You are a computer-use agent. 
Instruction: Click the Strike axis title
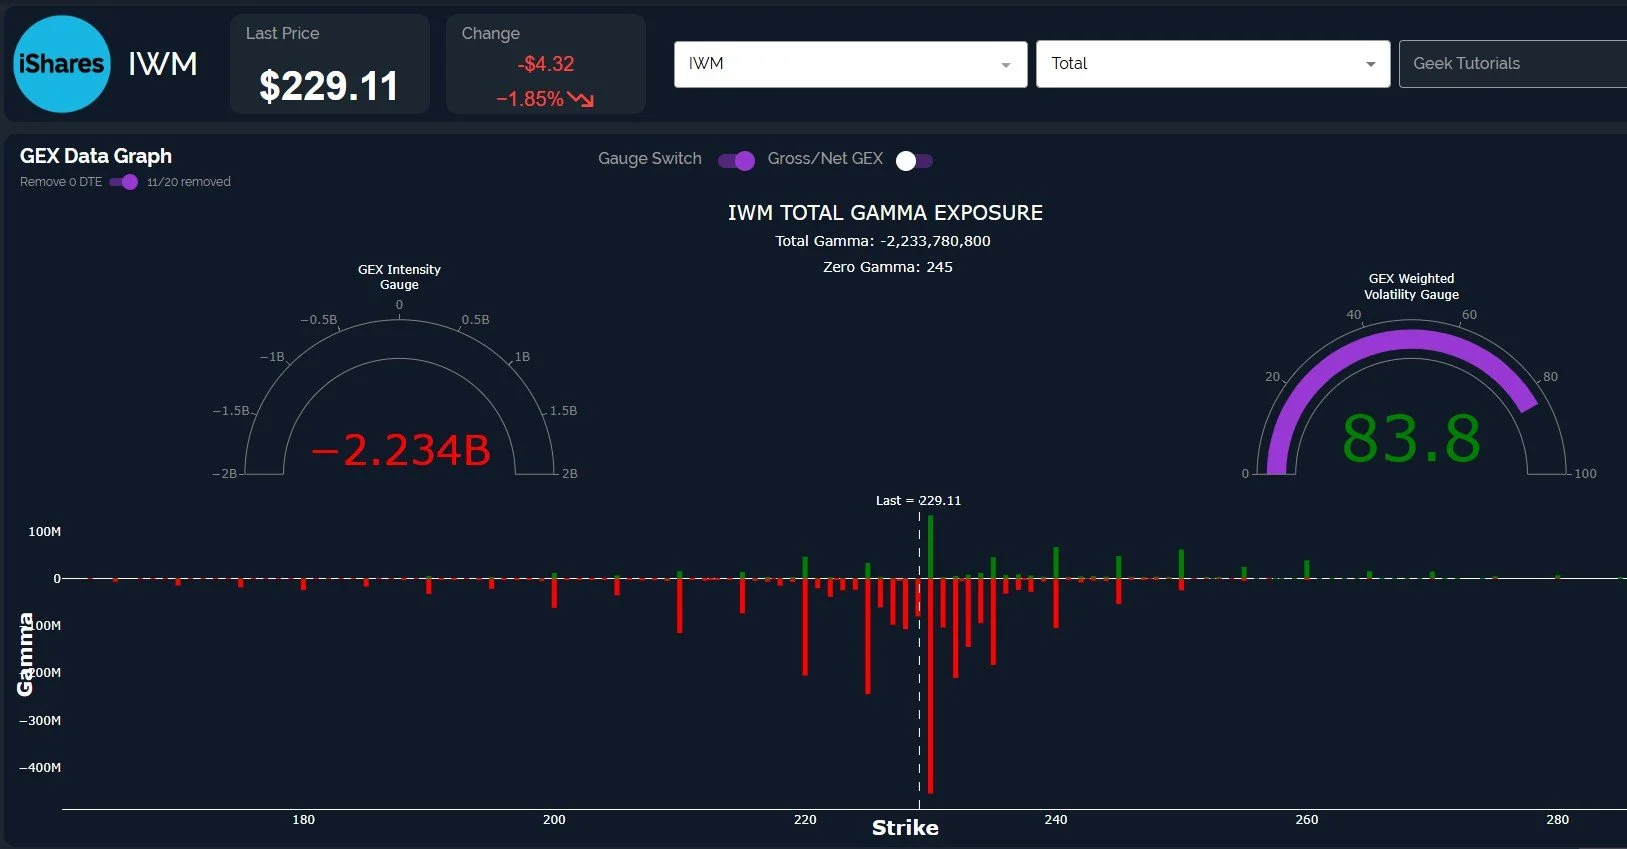[905, 828]
